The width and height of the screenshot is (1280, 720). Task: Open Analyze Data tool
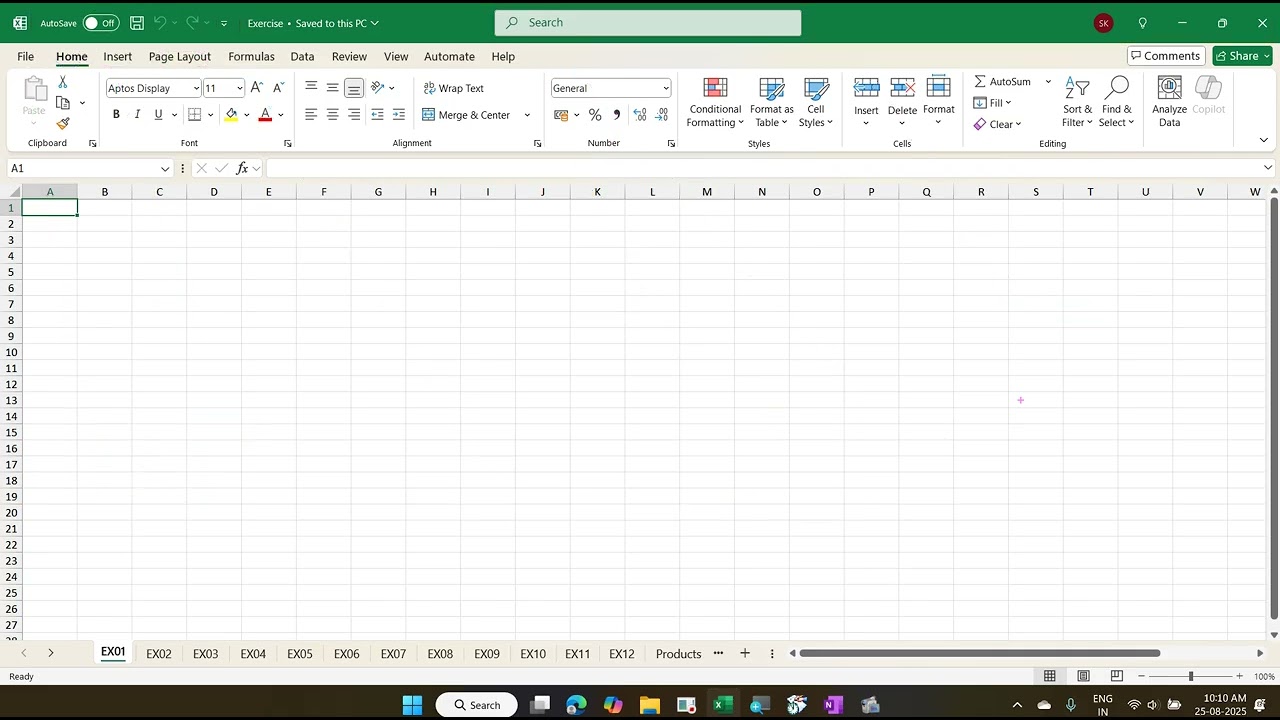1169,102
